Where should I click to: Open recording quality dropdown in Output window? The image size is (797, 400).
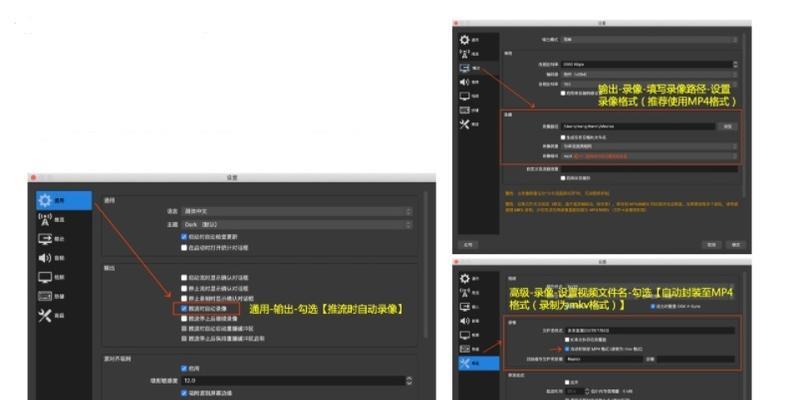tap(649, 146)
